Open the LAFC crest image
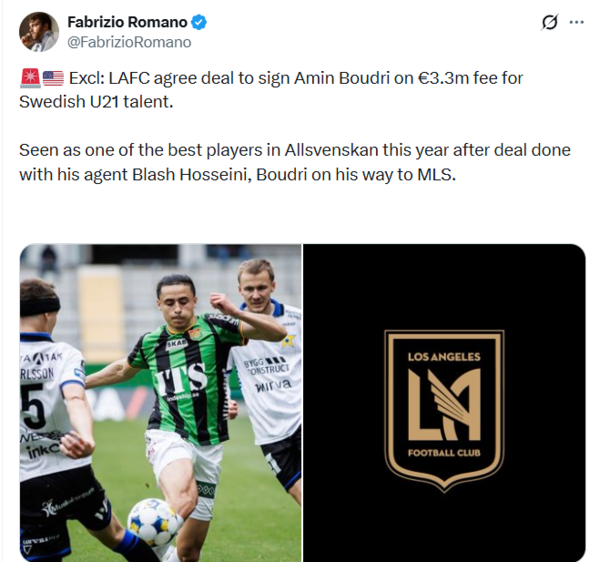 point(444,402)
